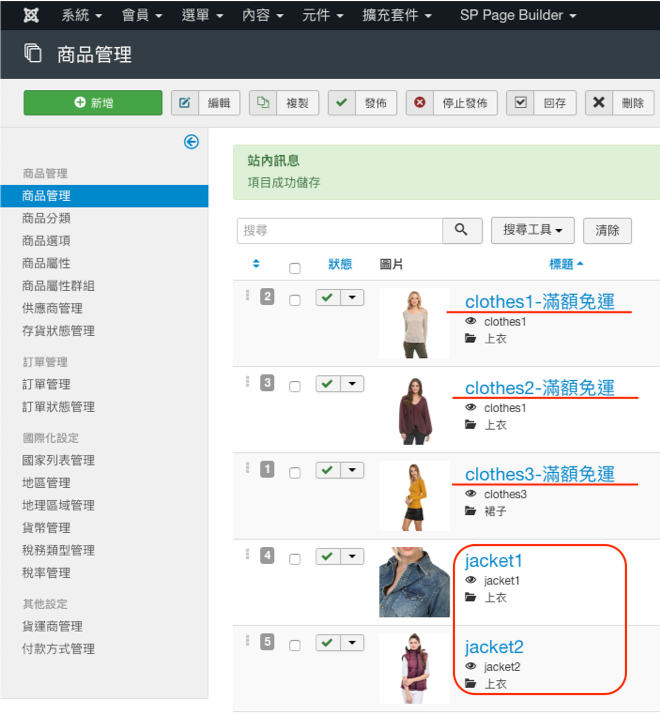Expand status dropdown arrow for clothes3
Viewport: 660px width, 714px height.
click(x=352, y=470)
